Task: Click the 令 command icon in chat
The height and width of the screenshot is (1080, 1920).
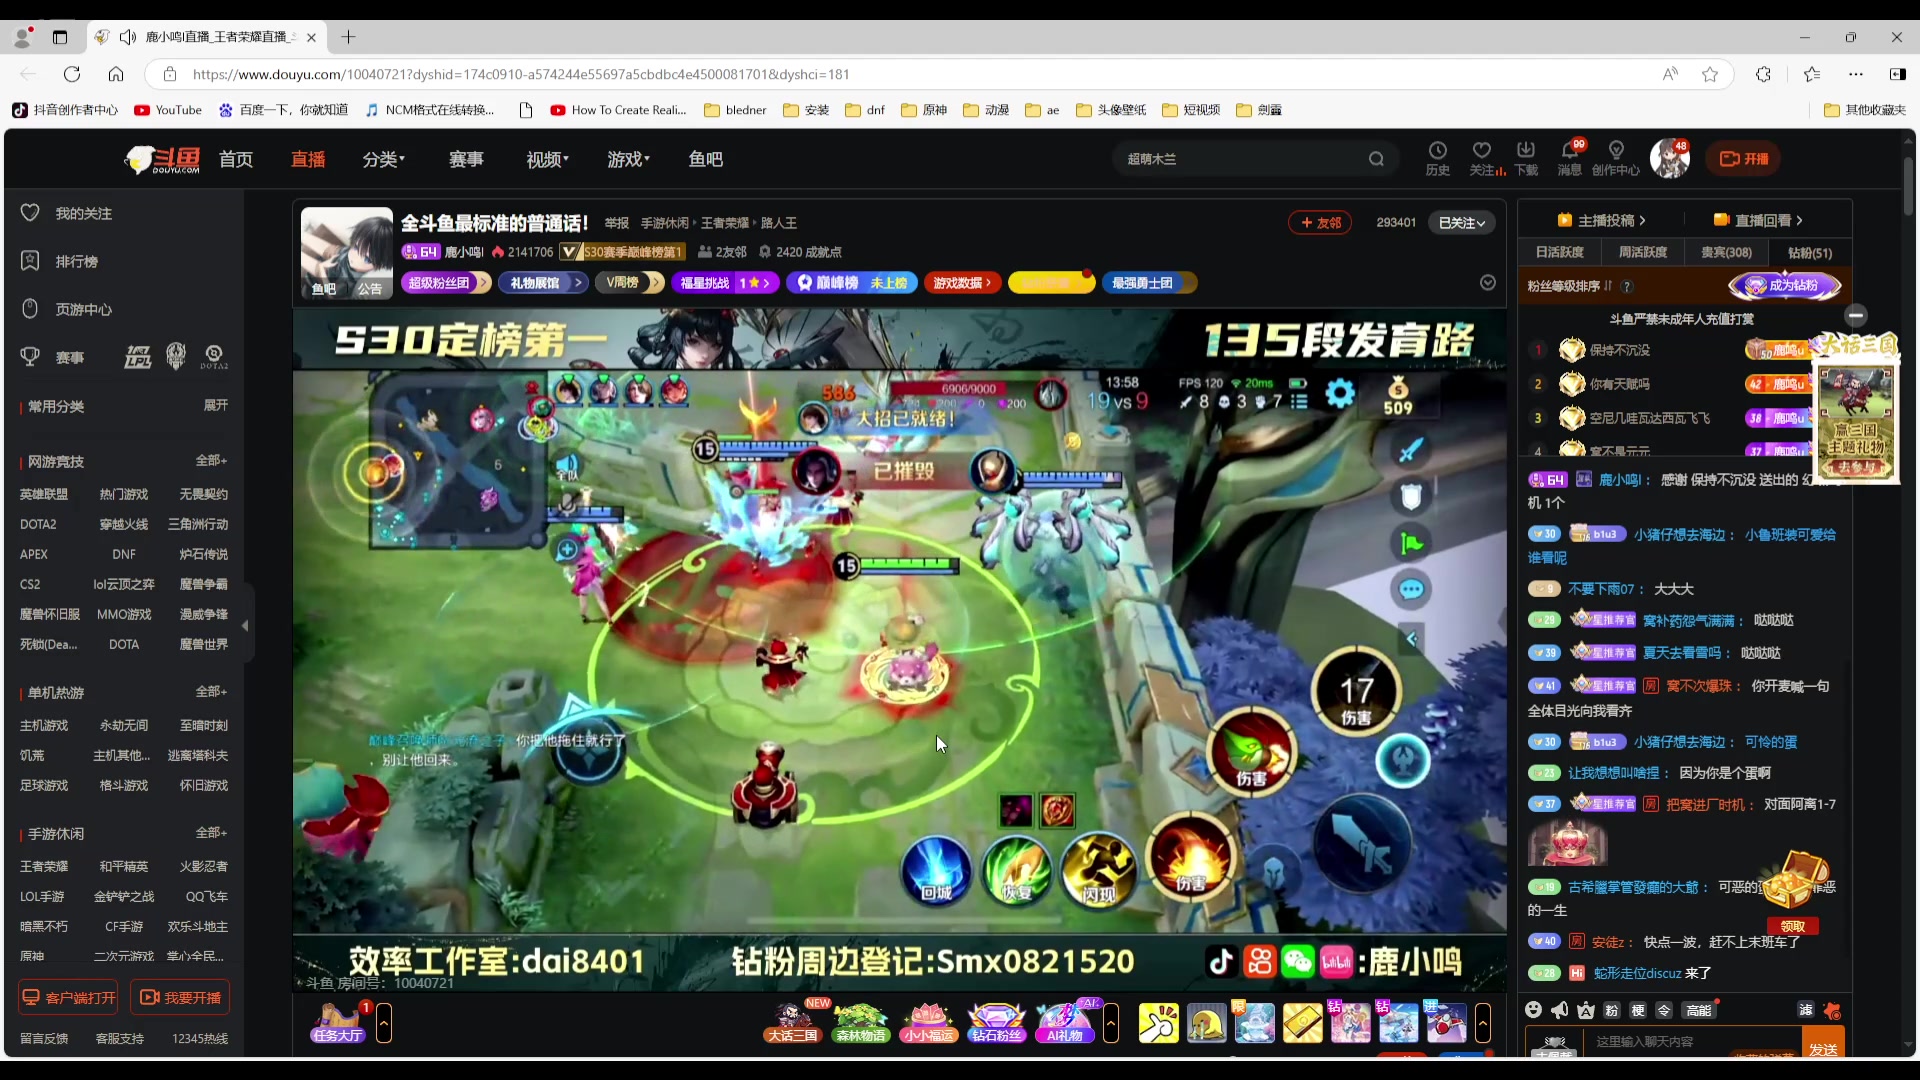Action: [1664, 1010]
